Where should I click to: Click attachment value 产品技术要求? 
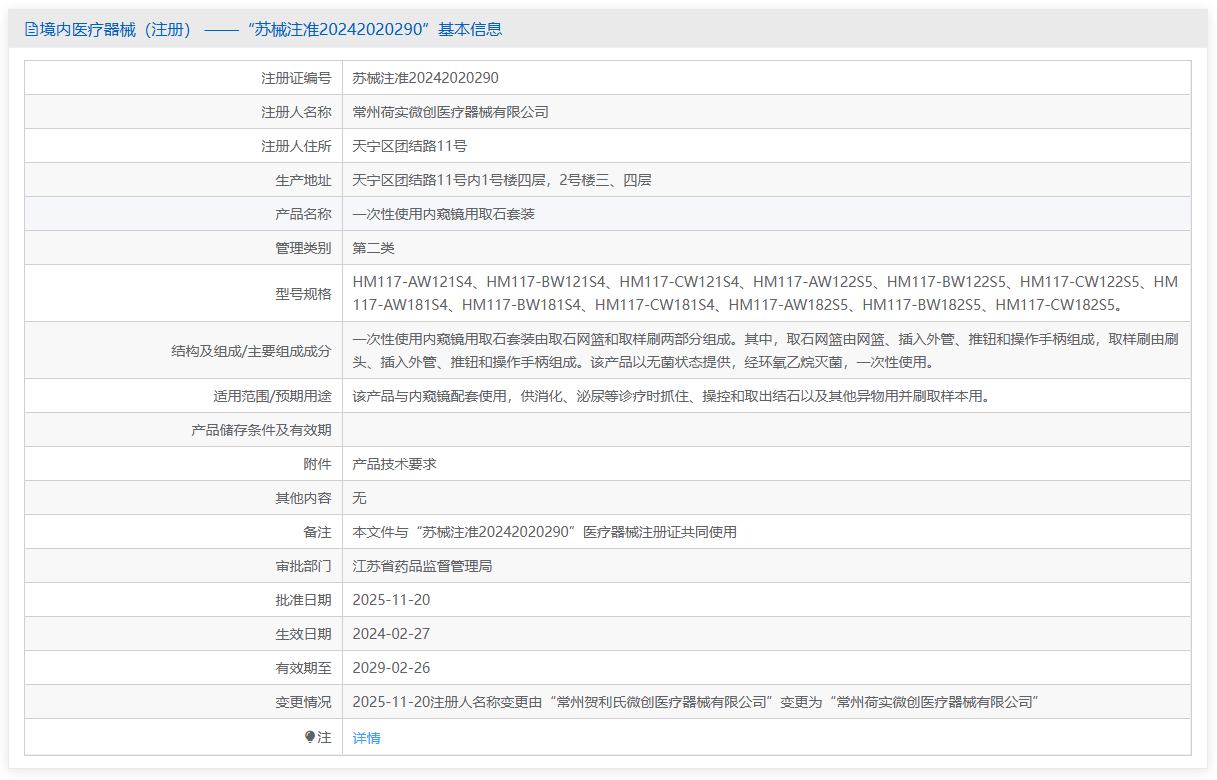pyautogui.click(x=395, y=464)
